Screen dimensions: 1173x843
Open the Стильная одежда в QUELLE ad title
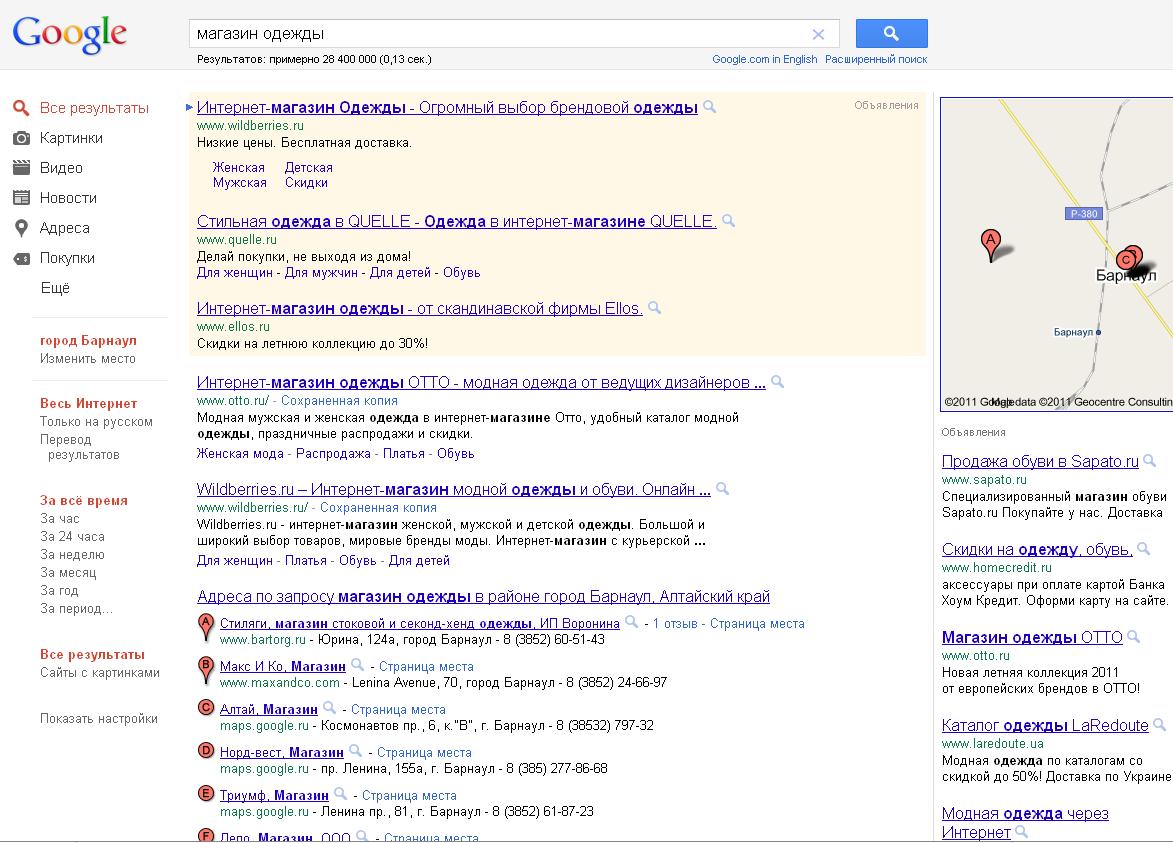click(x=456, y=221)
